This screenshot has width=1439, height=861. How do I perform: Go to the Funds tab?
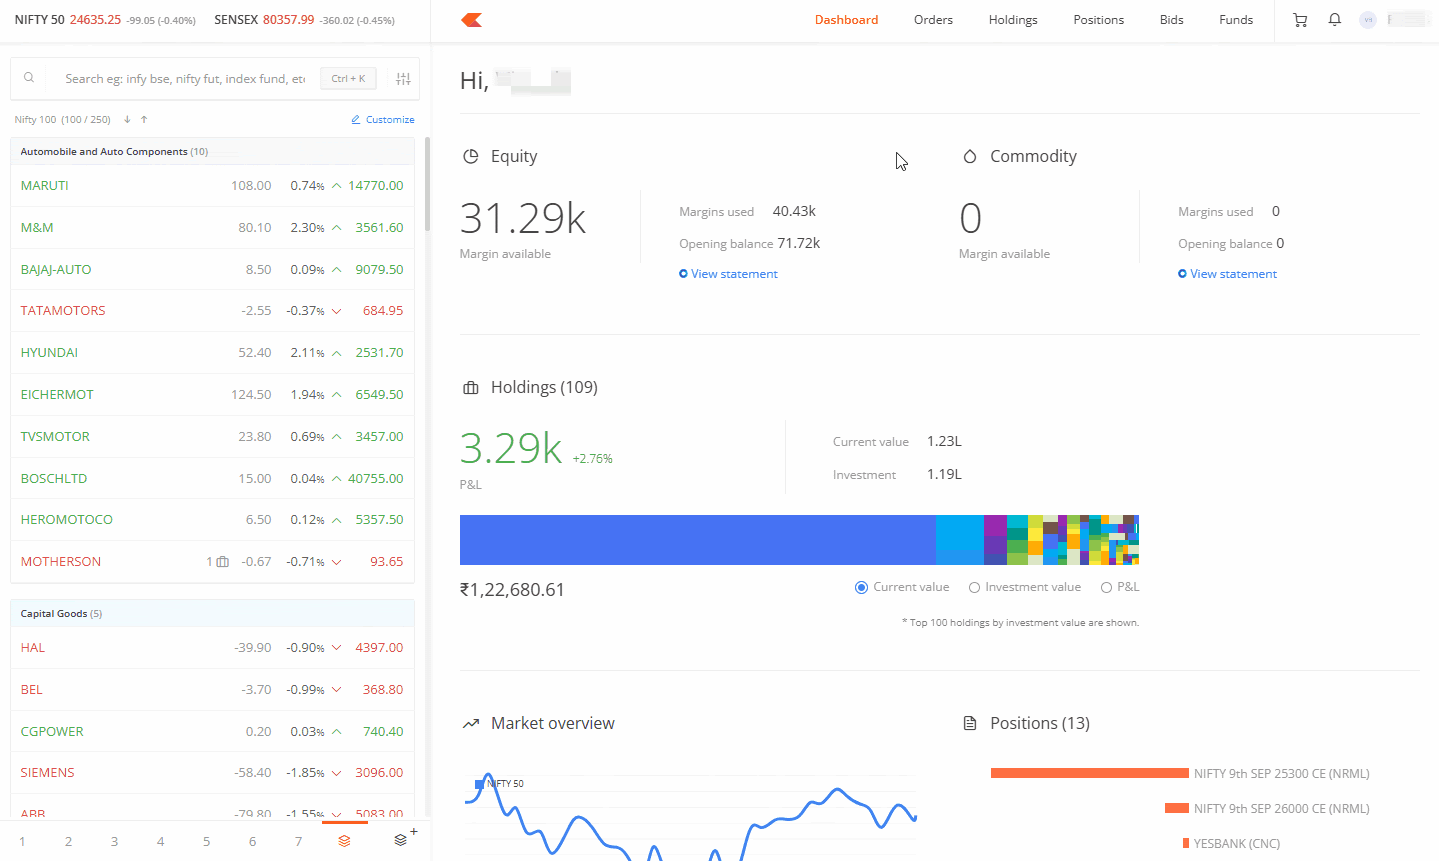1235,20
